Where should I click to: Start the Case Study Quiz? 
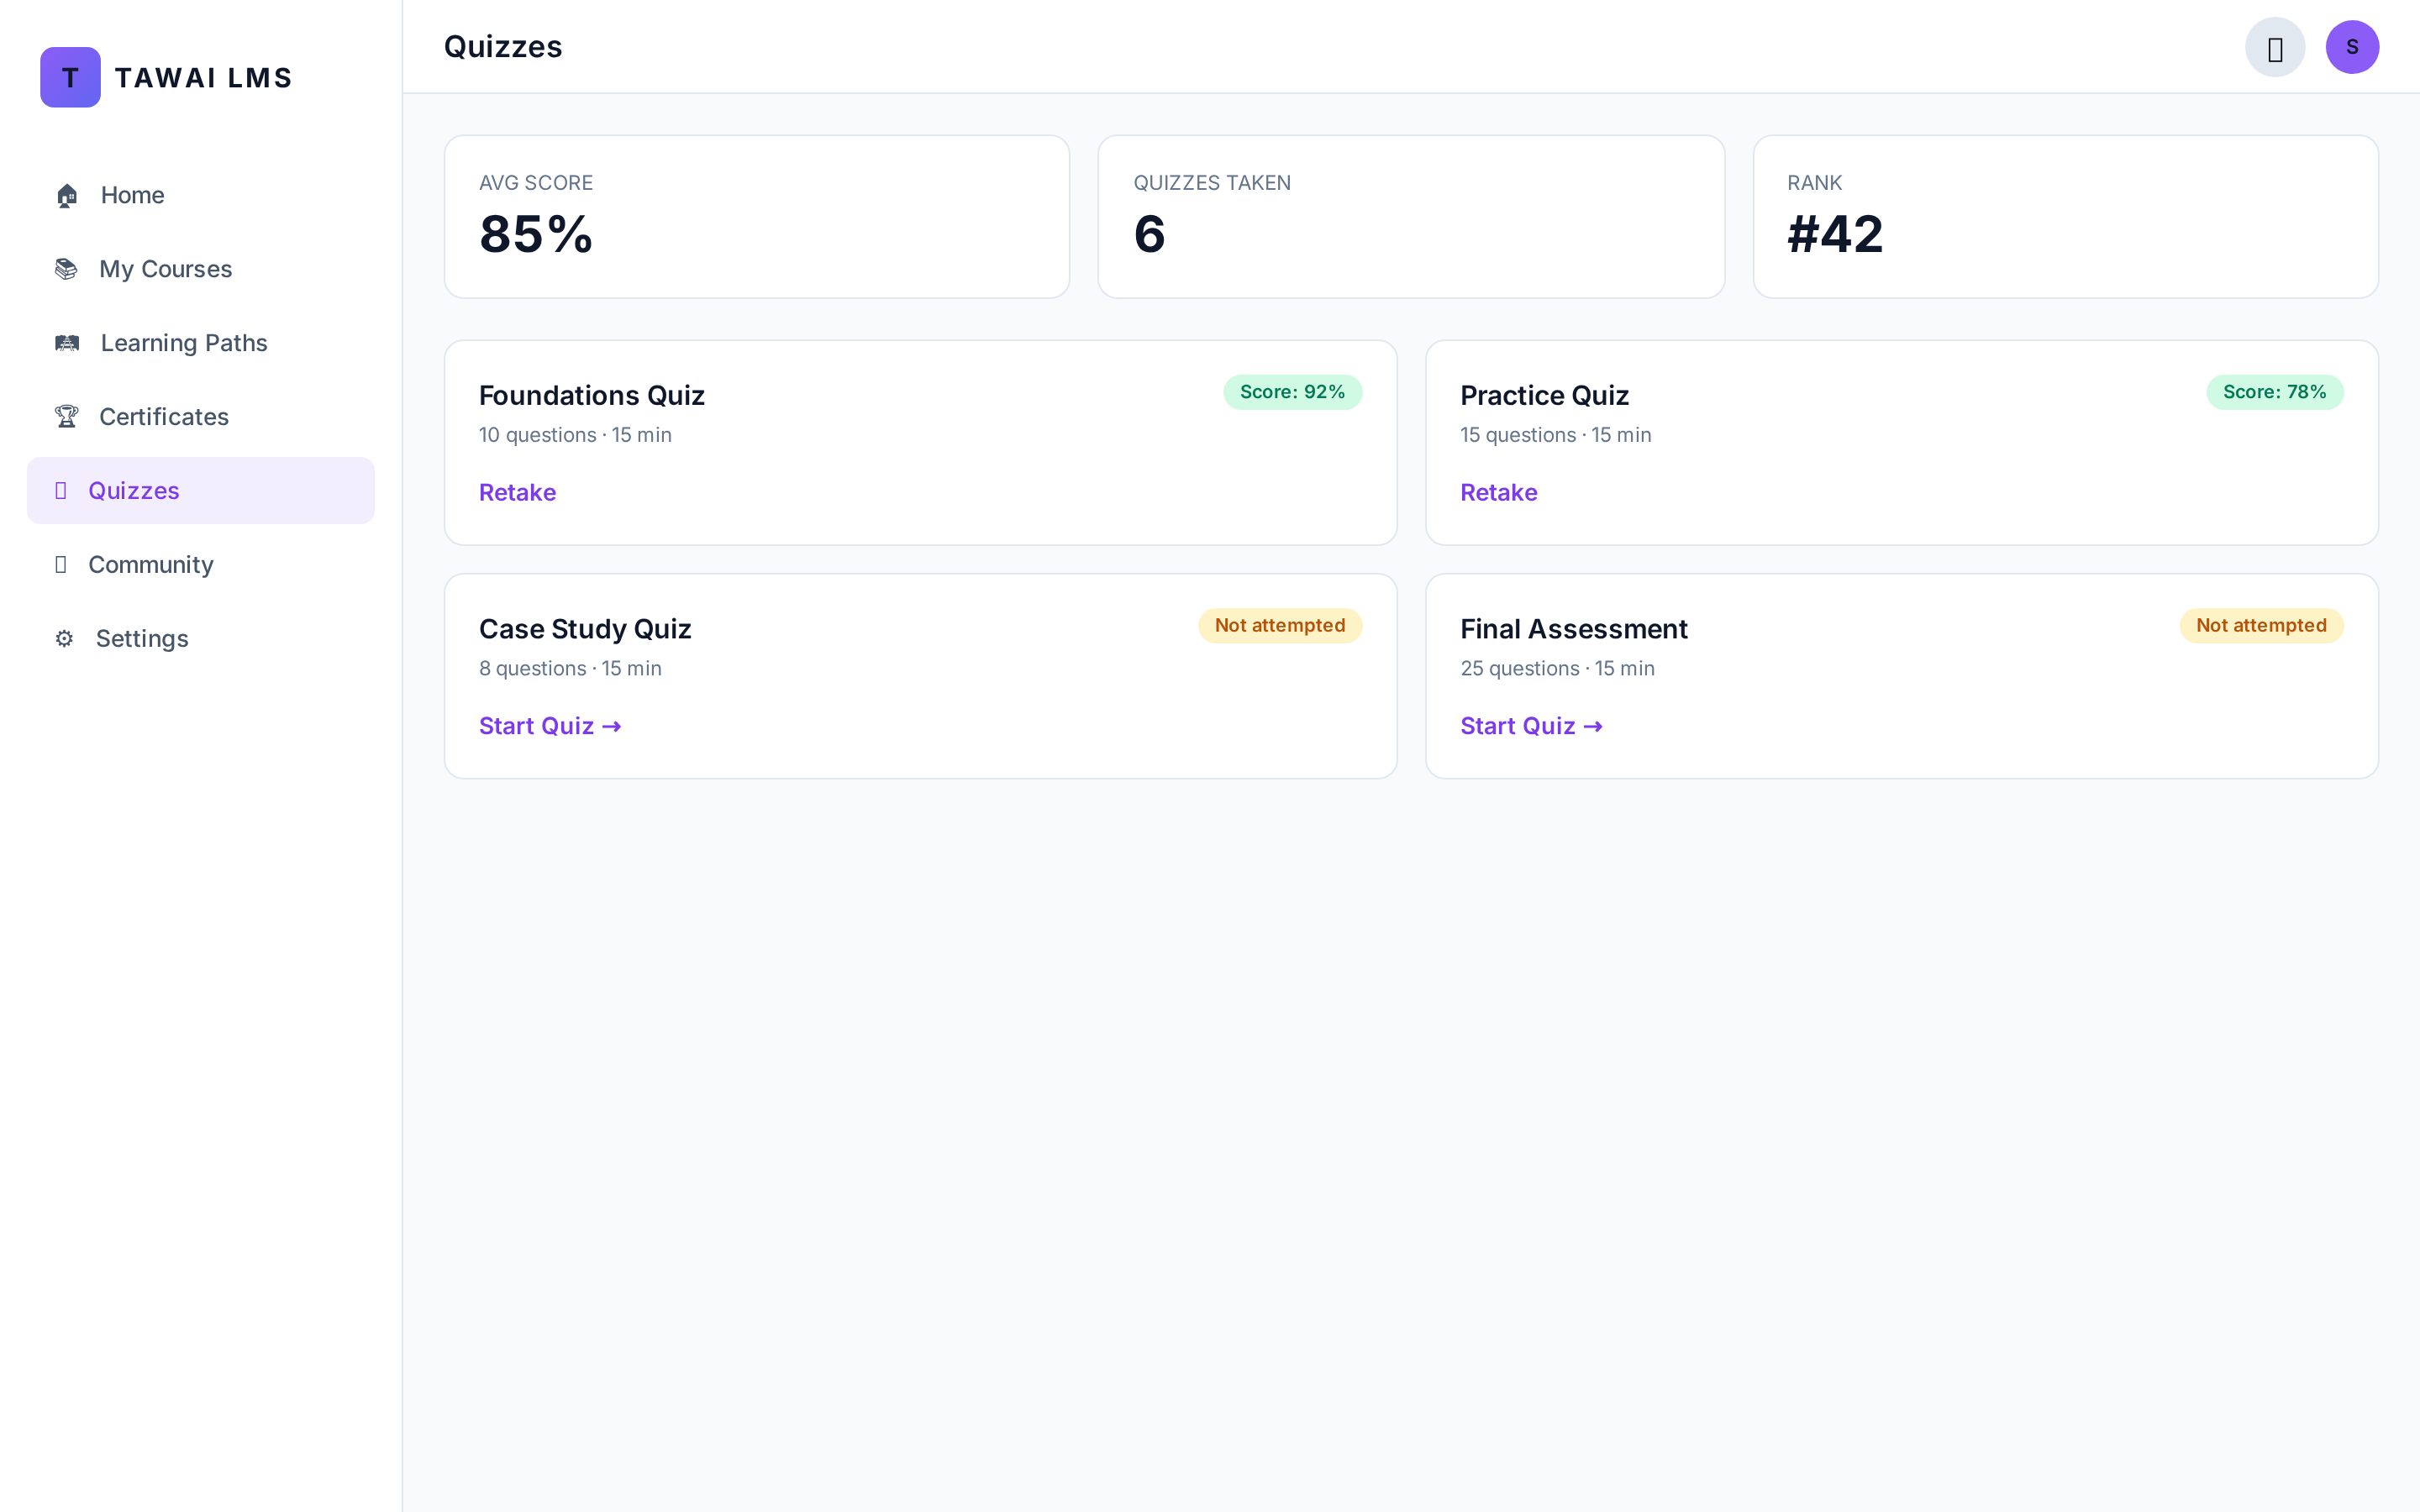[550, 726]
